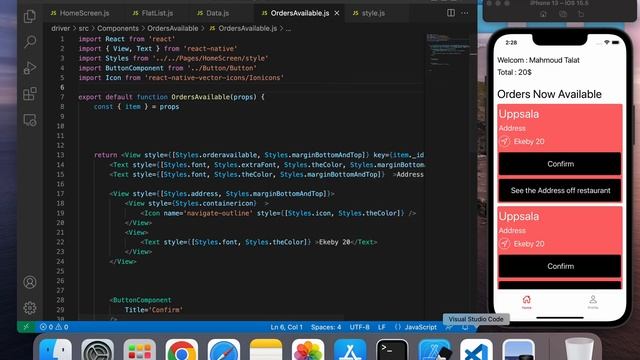Click 'Ekeby 20' in the first Uppsala card
This screenshot has height=360, width=640.
[529, 141]
